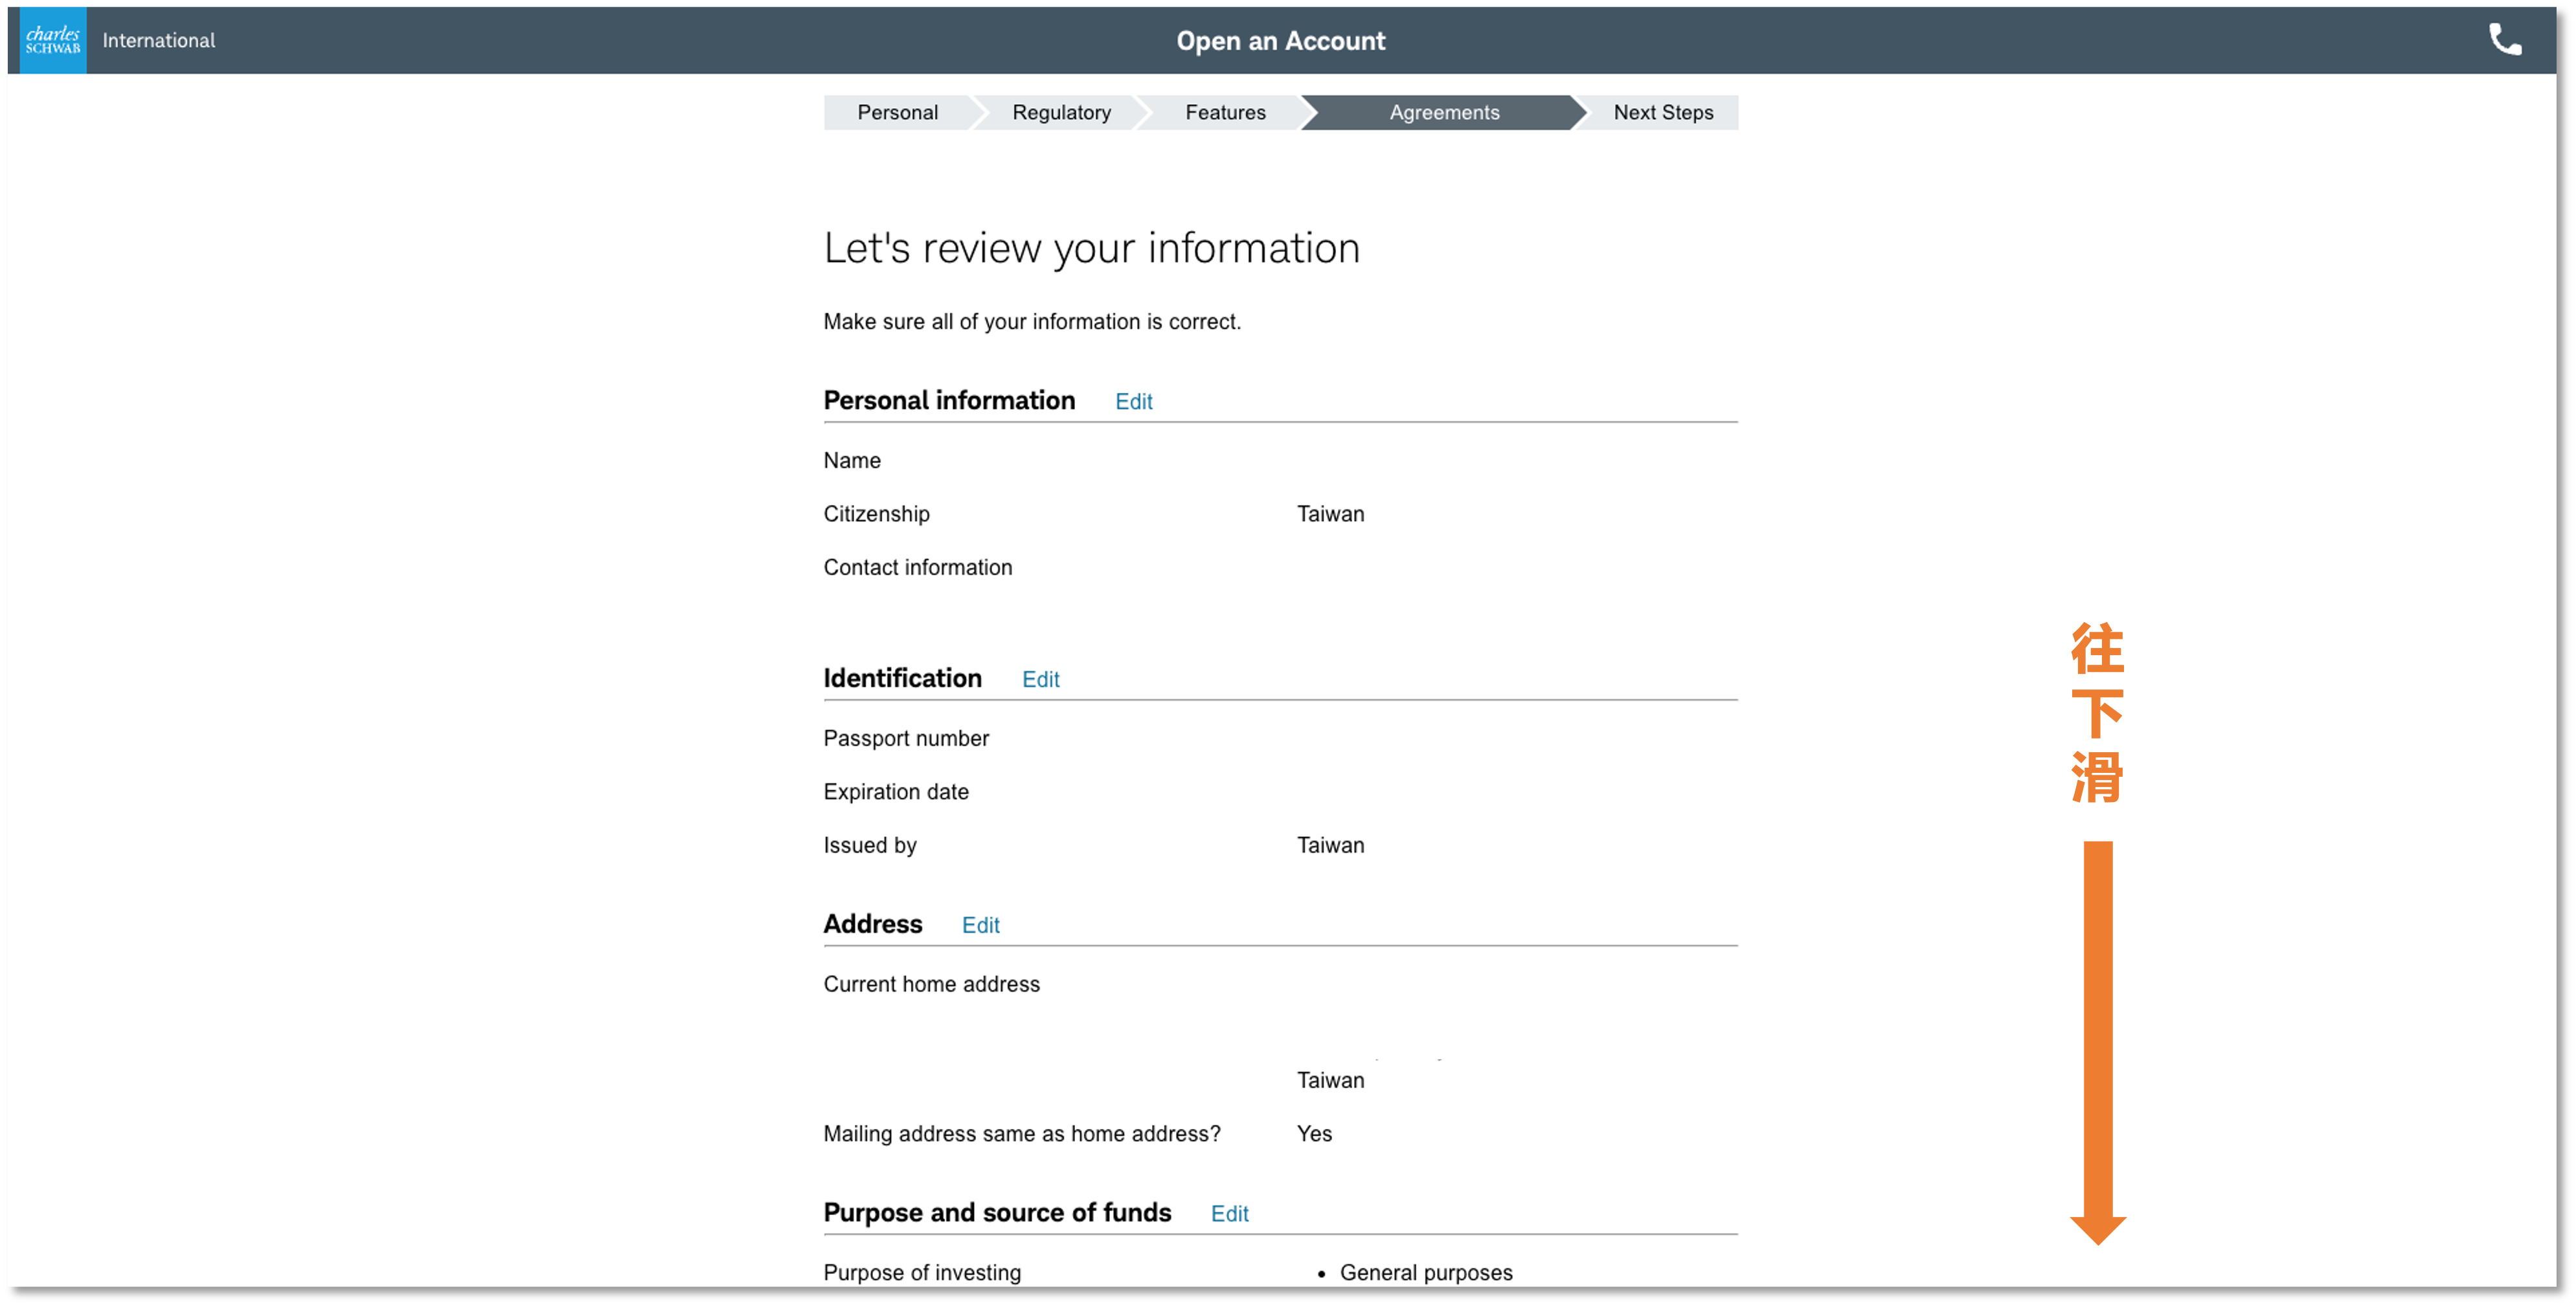Click the Passport number label
This screenshot has width=2576, height=1305.
coord(906,738)
